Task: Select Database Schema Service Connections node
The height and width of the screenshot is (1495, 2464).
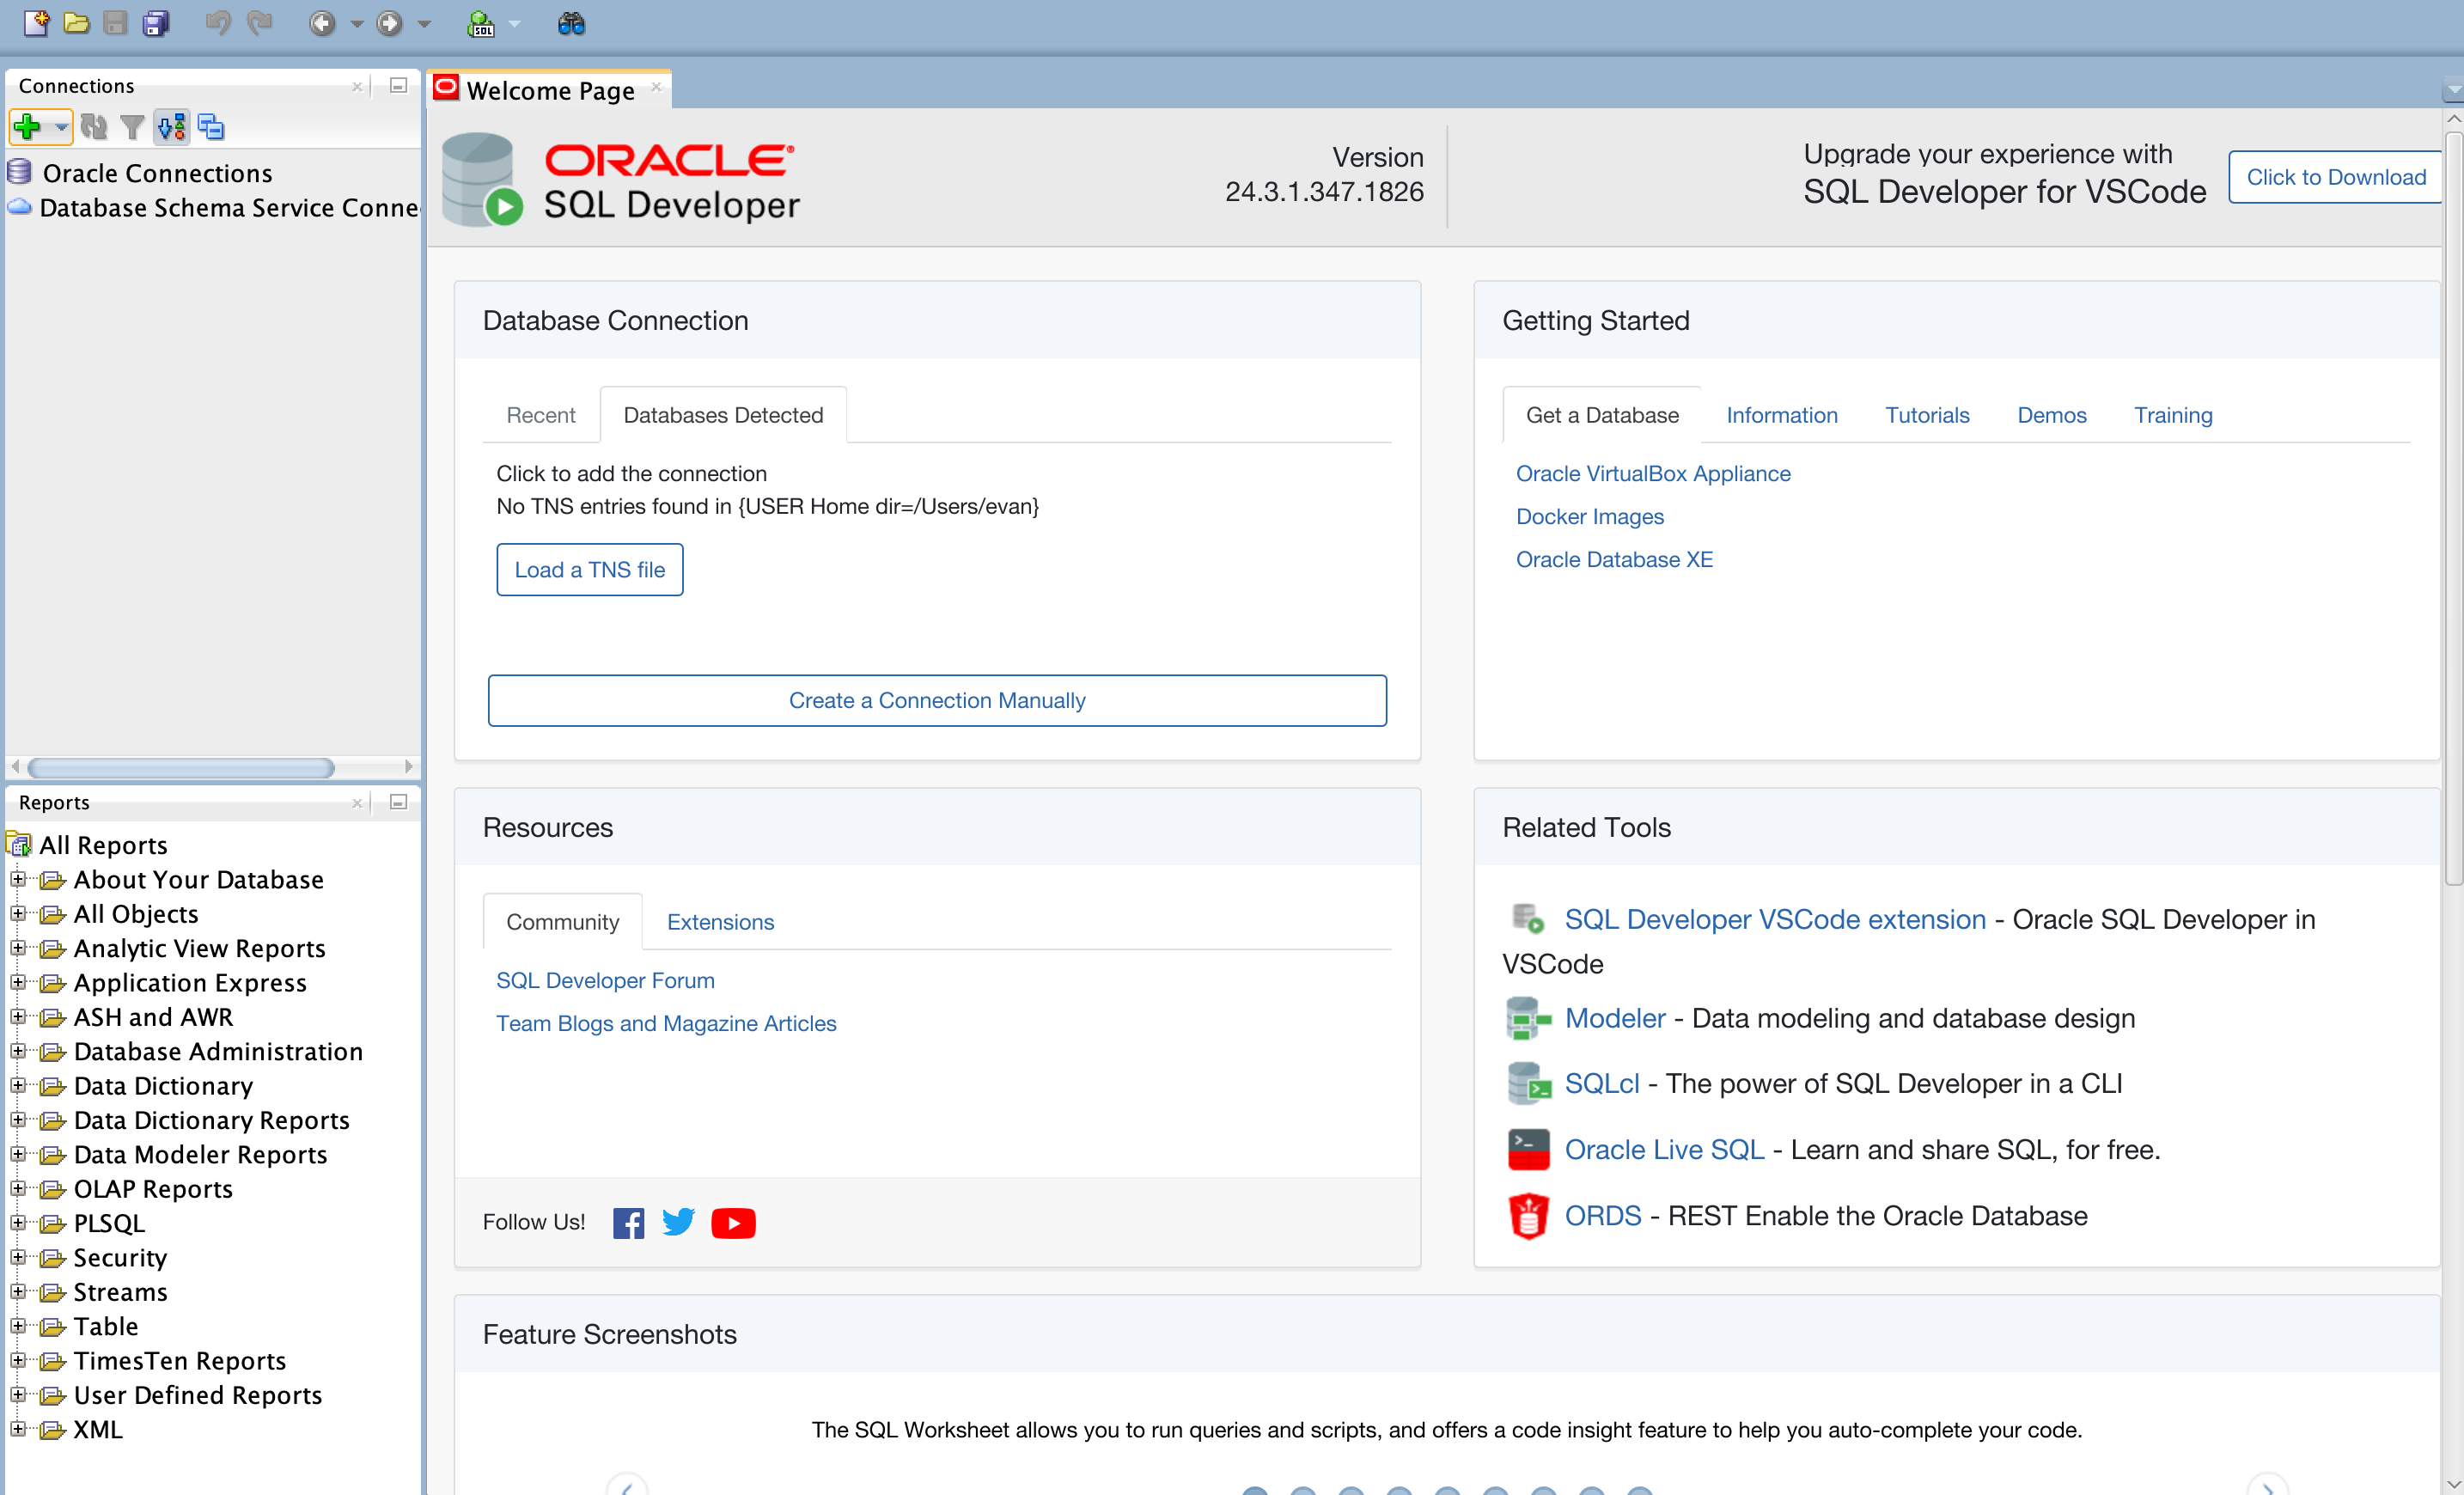Action: point(229,208)
